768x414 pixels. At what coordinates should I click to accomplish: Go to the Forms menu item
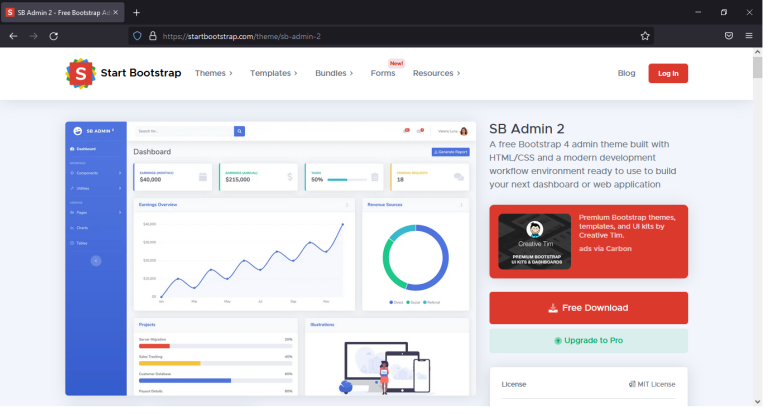pos(382,73)
